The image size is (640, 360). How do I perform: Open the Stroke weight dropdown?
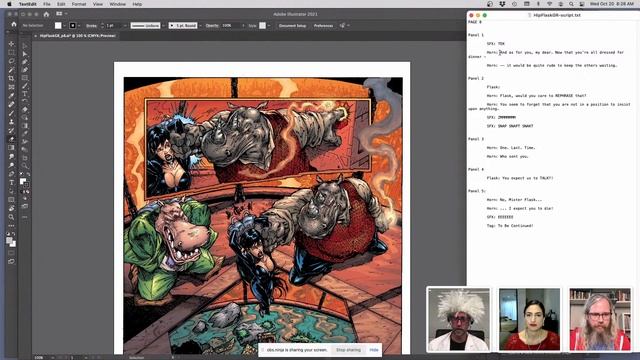tap(125, 25)
